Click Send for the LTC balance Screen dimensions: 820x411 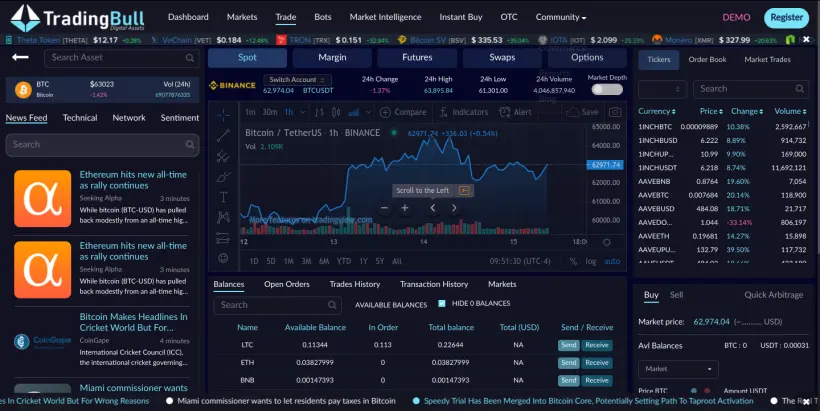tap(568, 345)
